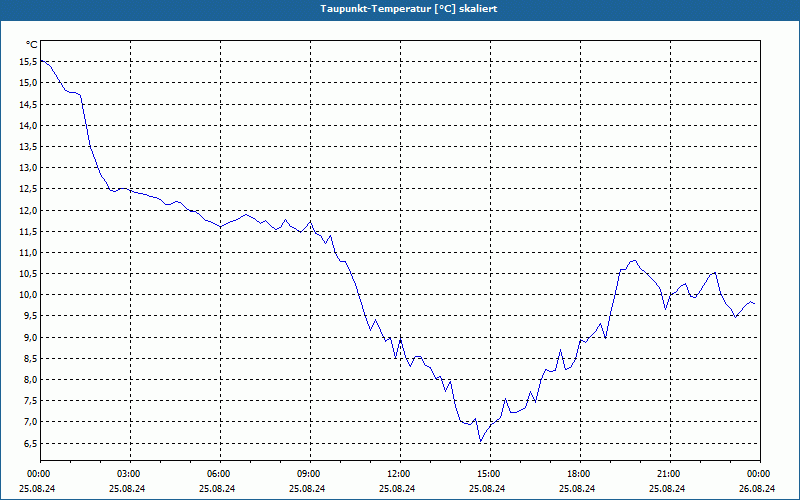Pick the y-axis tick "13,0"
800x500 pixels.
click(28, 168)
